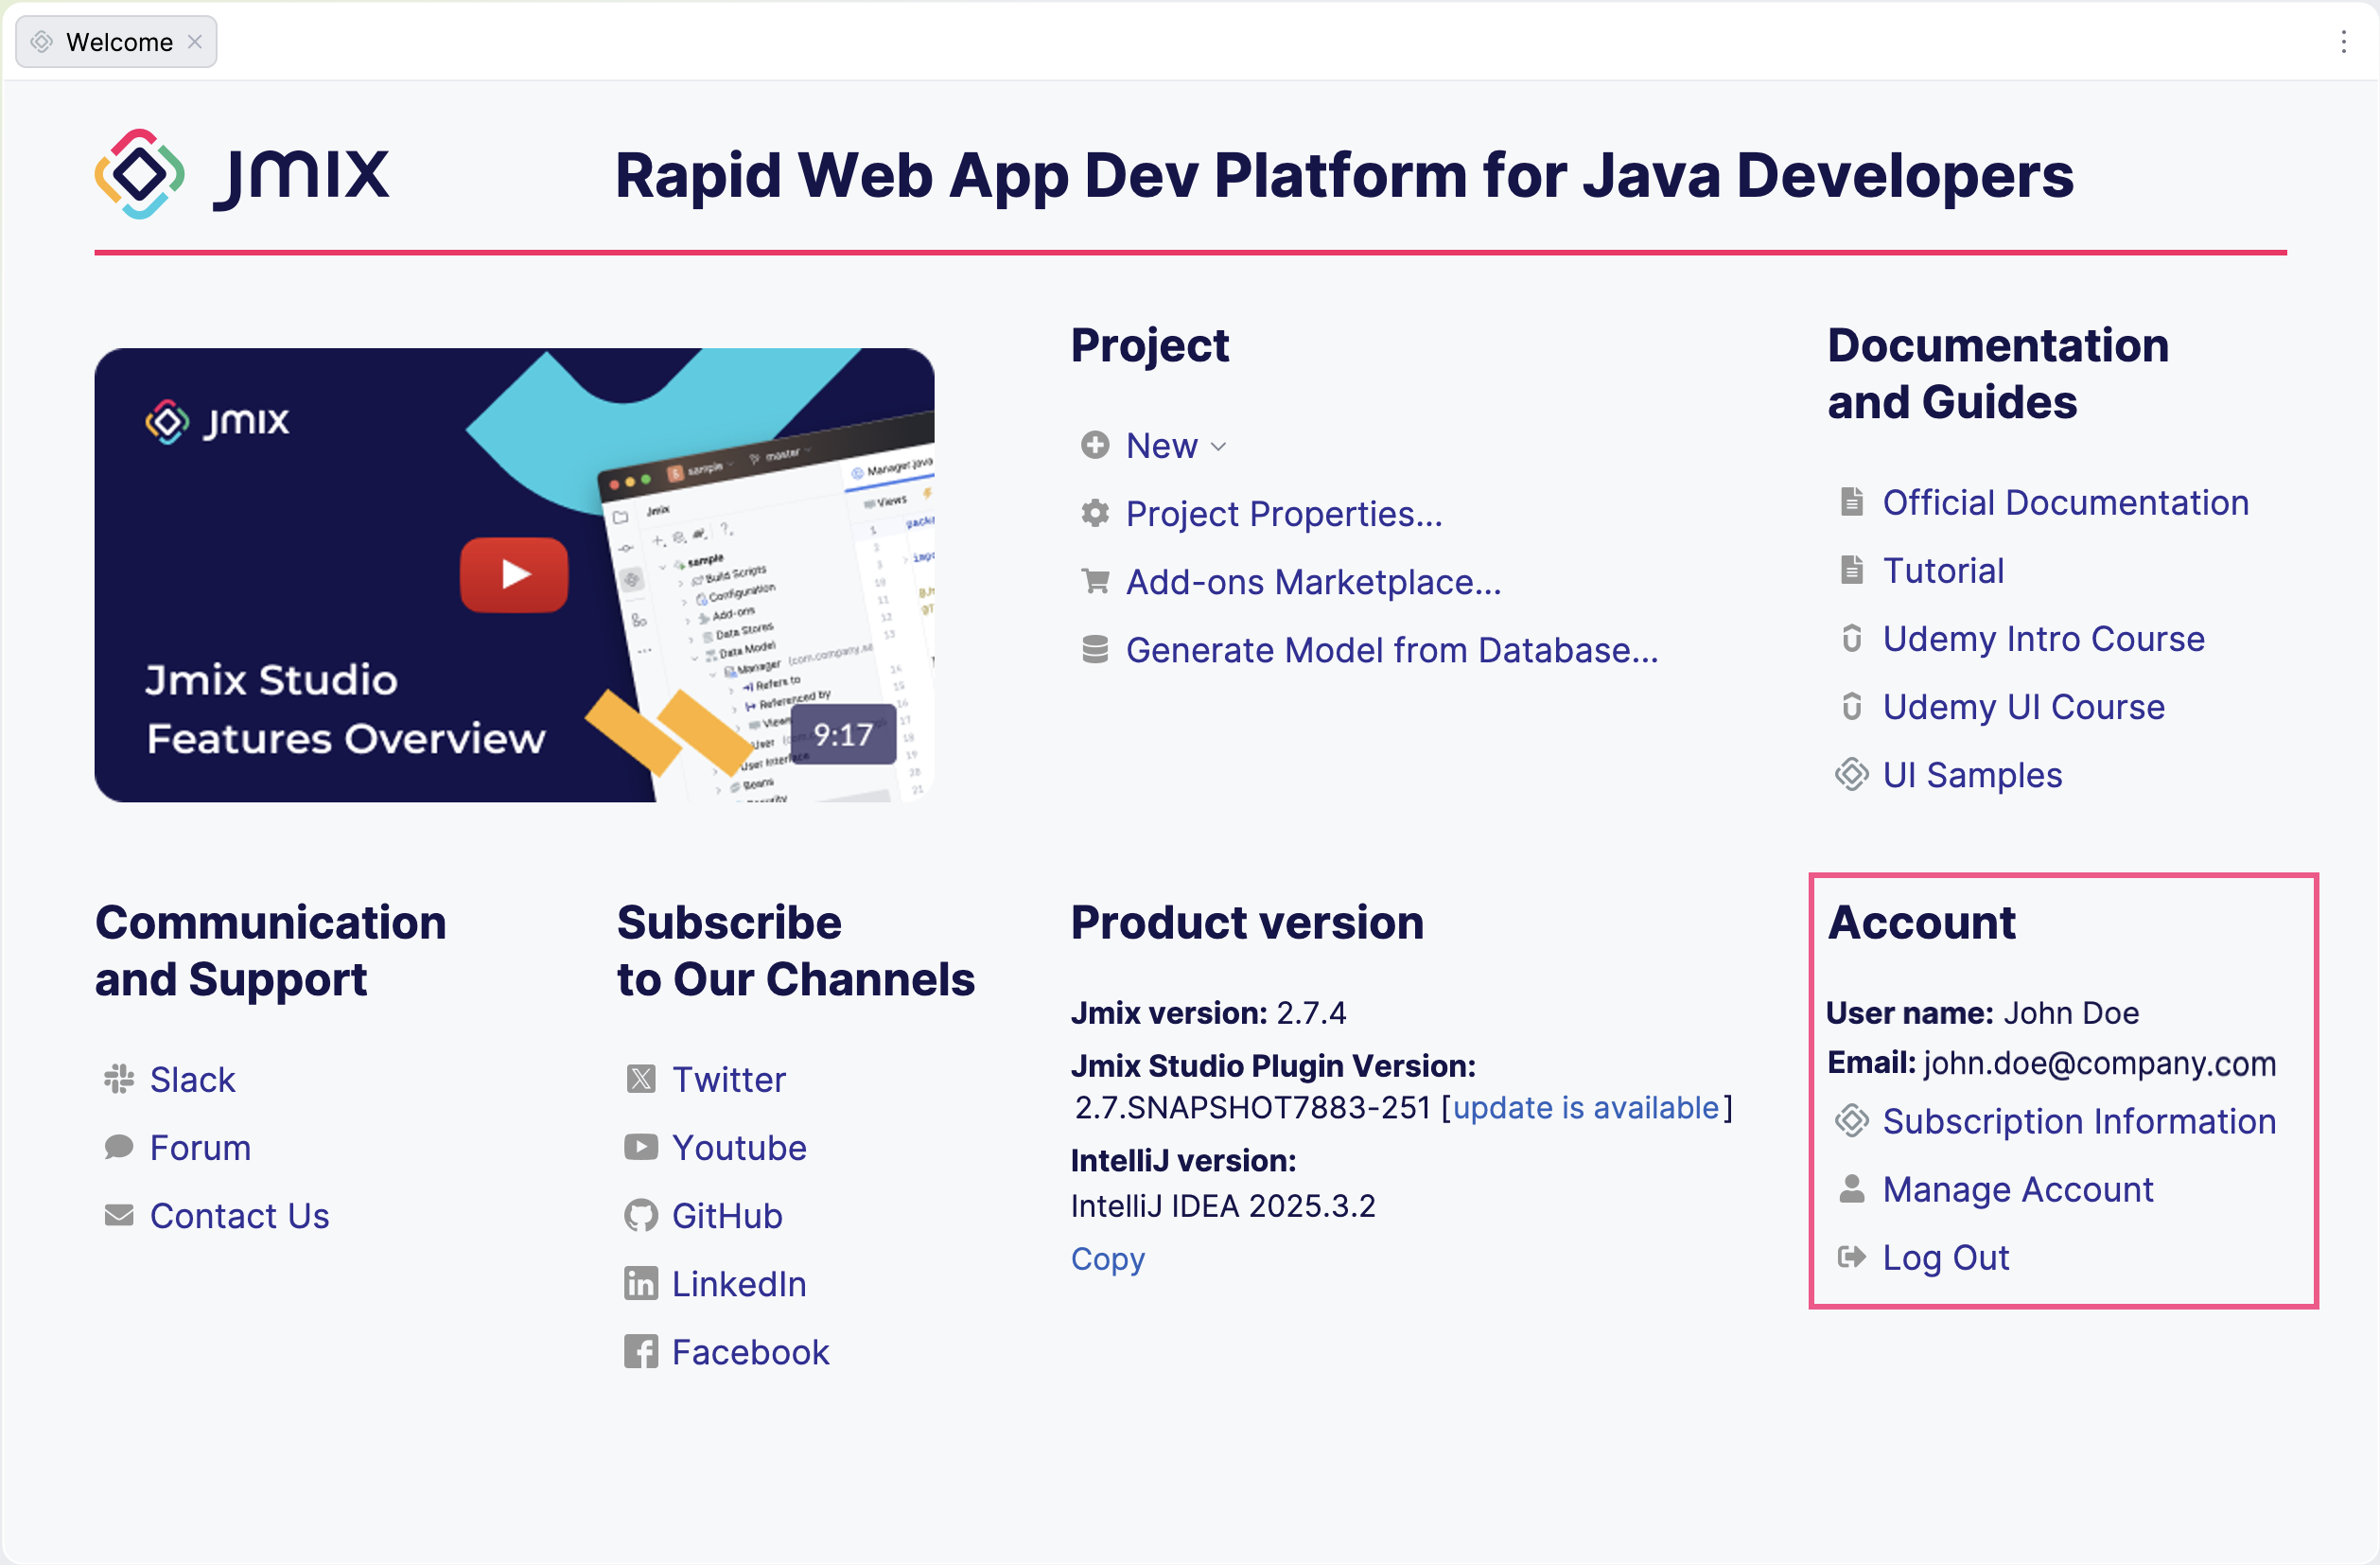Open the tab options kebab menu

2343,41
